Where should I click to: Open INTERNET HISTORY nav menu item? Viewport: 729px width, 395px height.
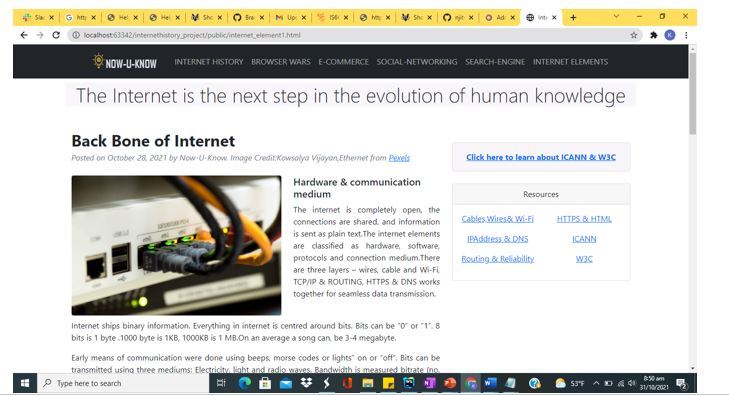pos(209,62)
